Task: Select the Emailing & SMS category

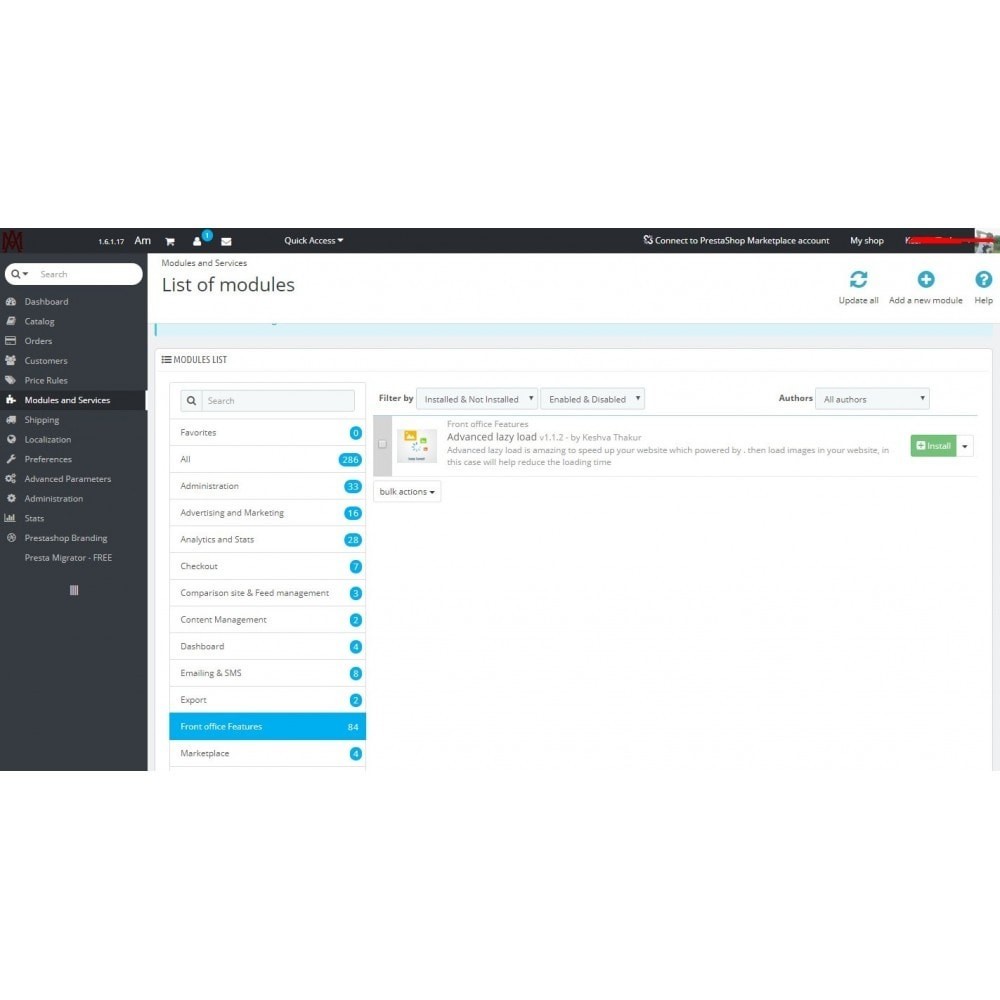Action: tap(267, 673)
